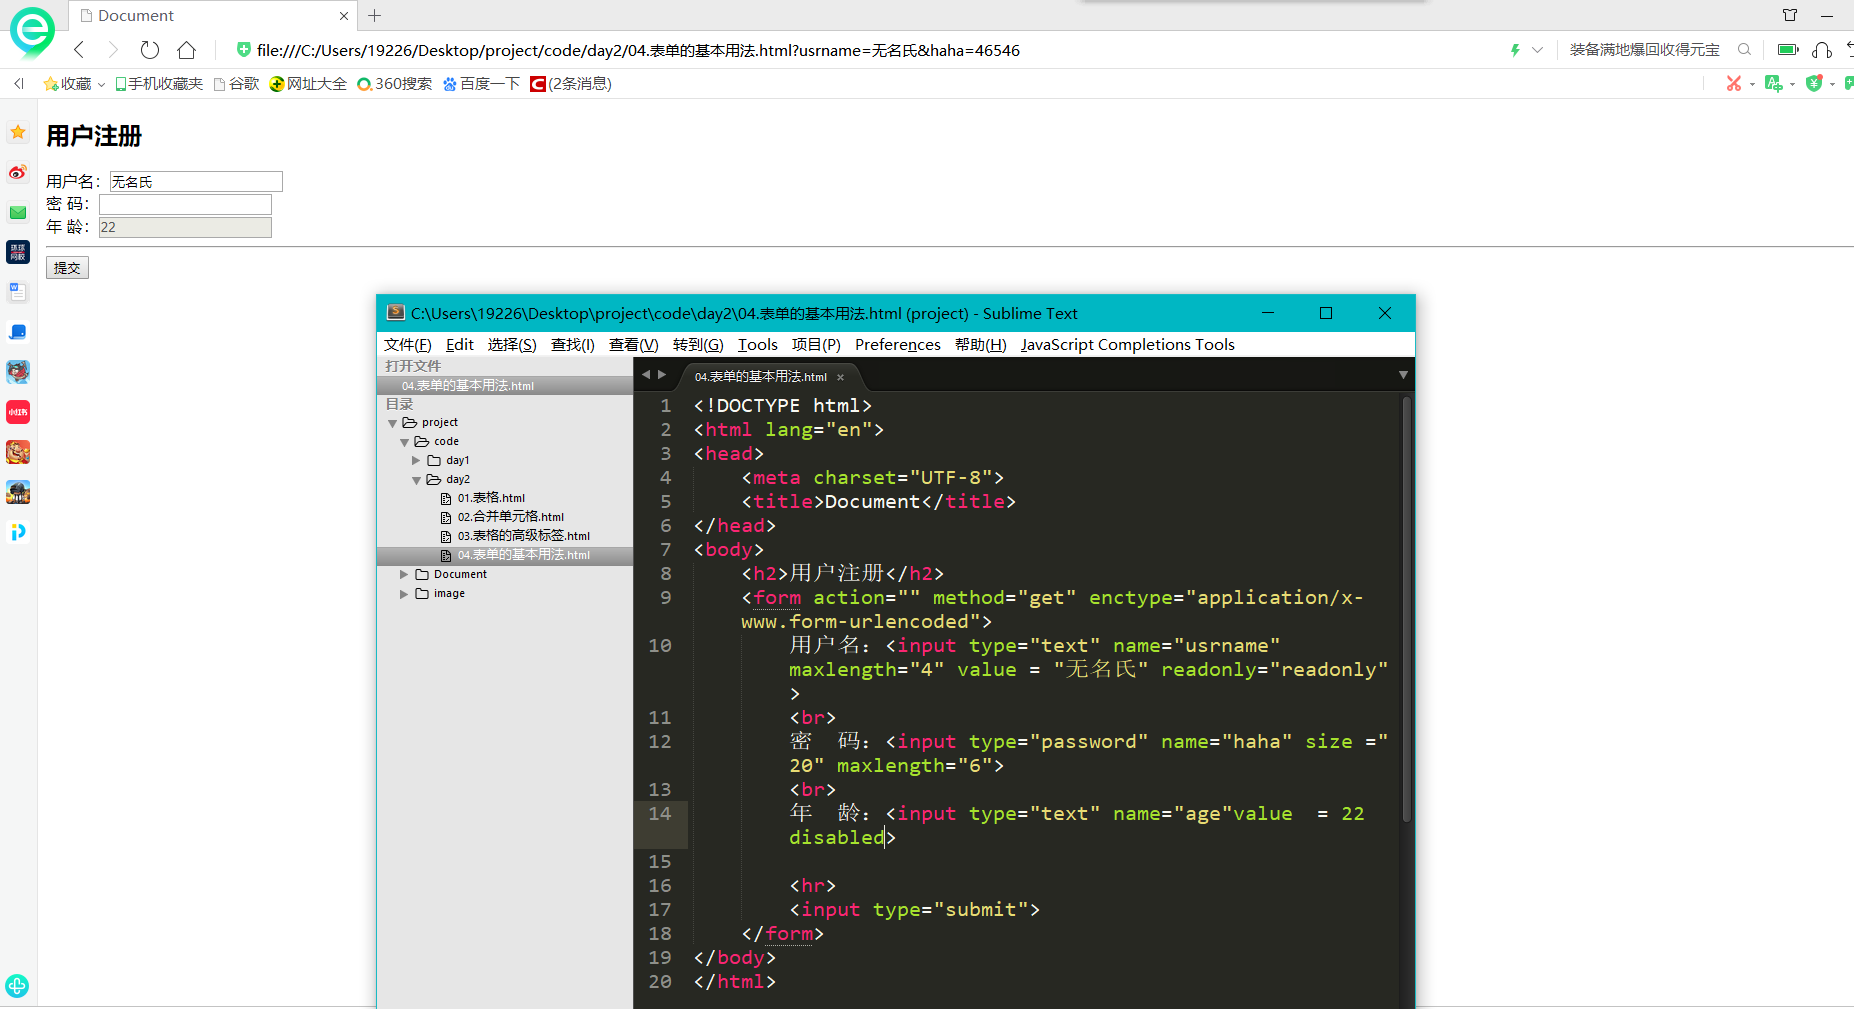1854x1009 pixels.
Task: Open a new browser tab with plus button
Action: click(x=375, y=16)
